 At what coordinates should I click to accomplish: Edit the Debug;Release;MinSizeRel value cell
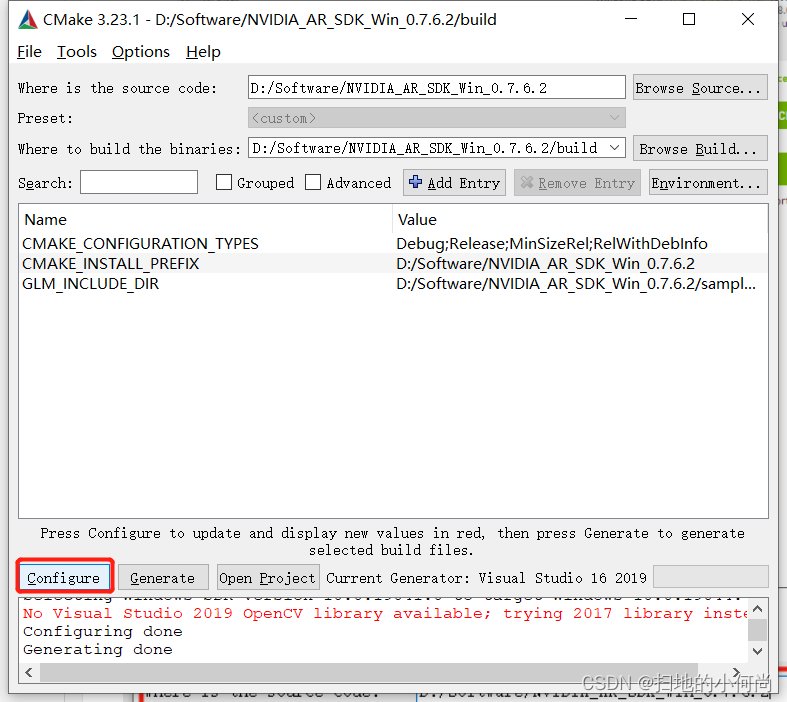click(x=552, y=244)
